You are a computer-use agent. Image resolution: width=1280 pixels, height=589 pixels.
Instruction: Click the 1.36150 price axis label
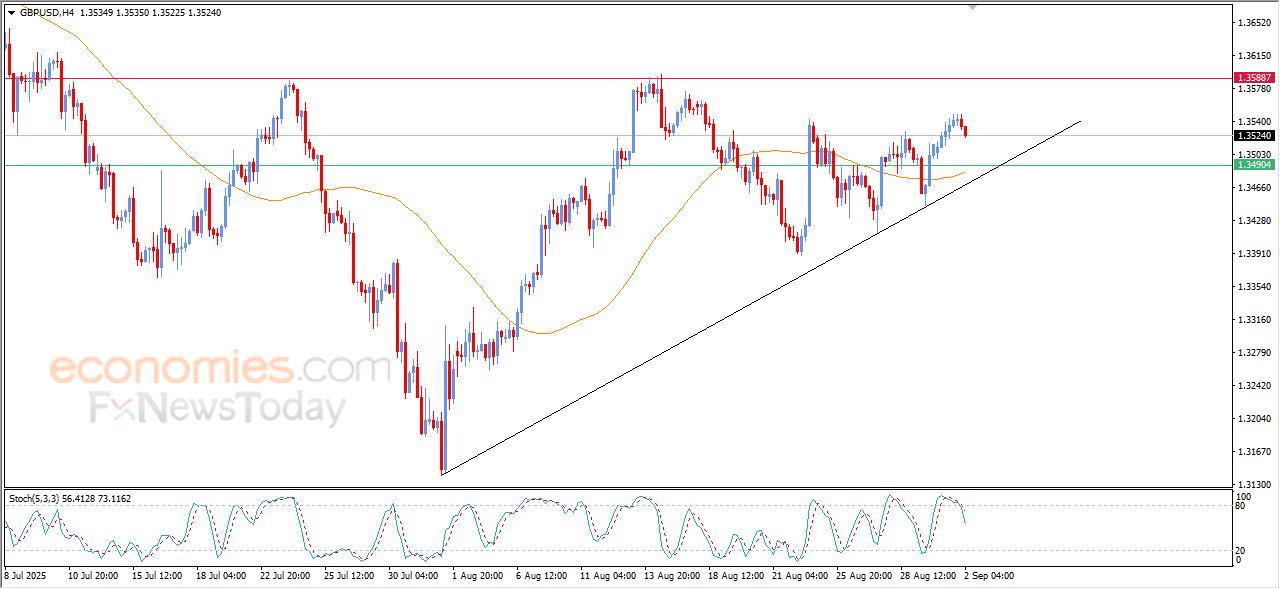[1254, 55]
